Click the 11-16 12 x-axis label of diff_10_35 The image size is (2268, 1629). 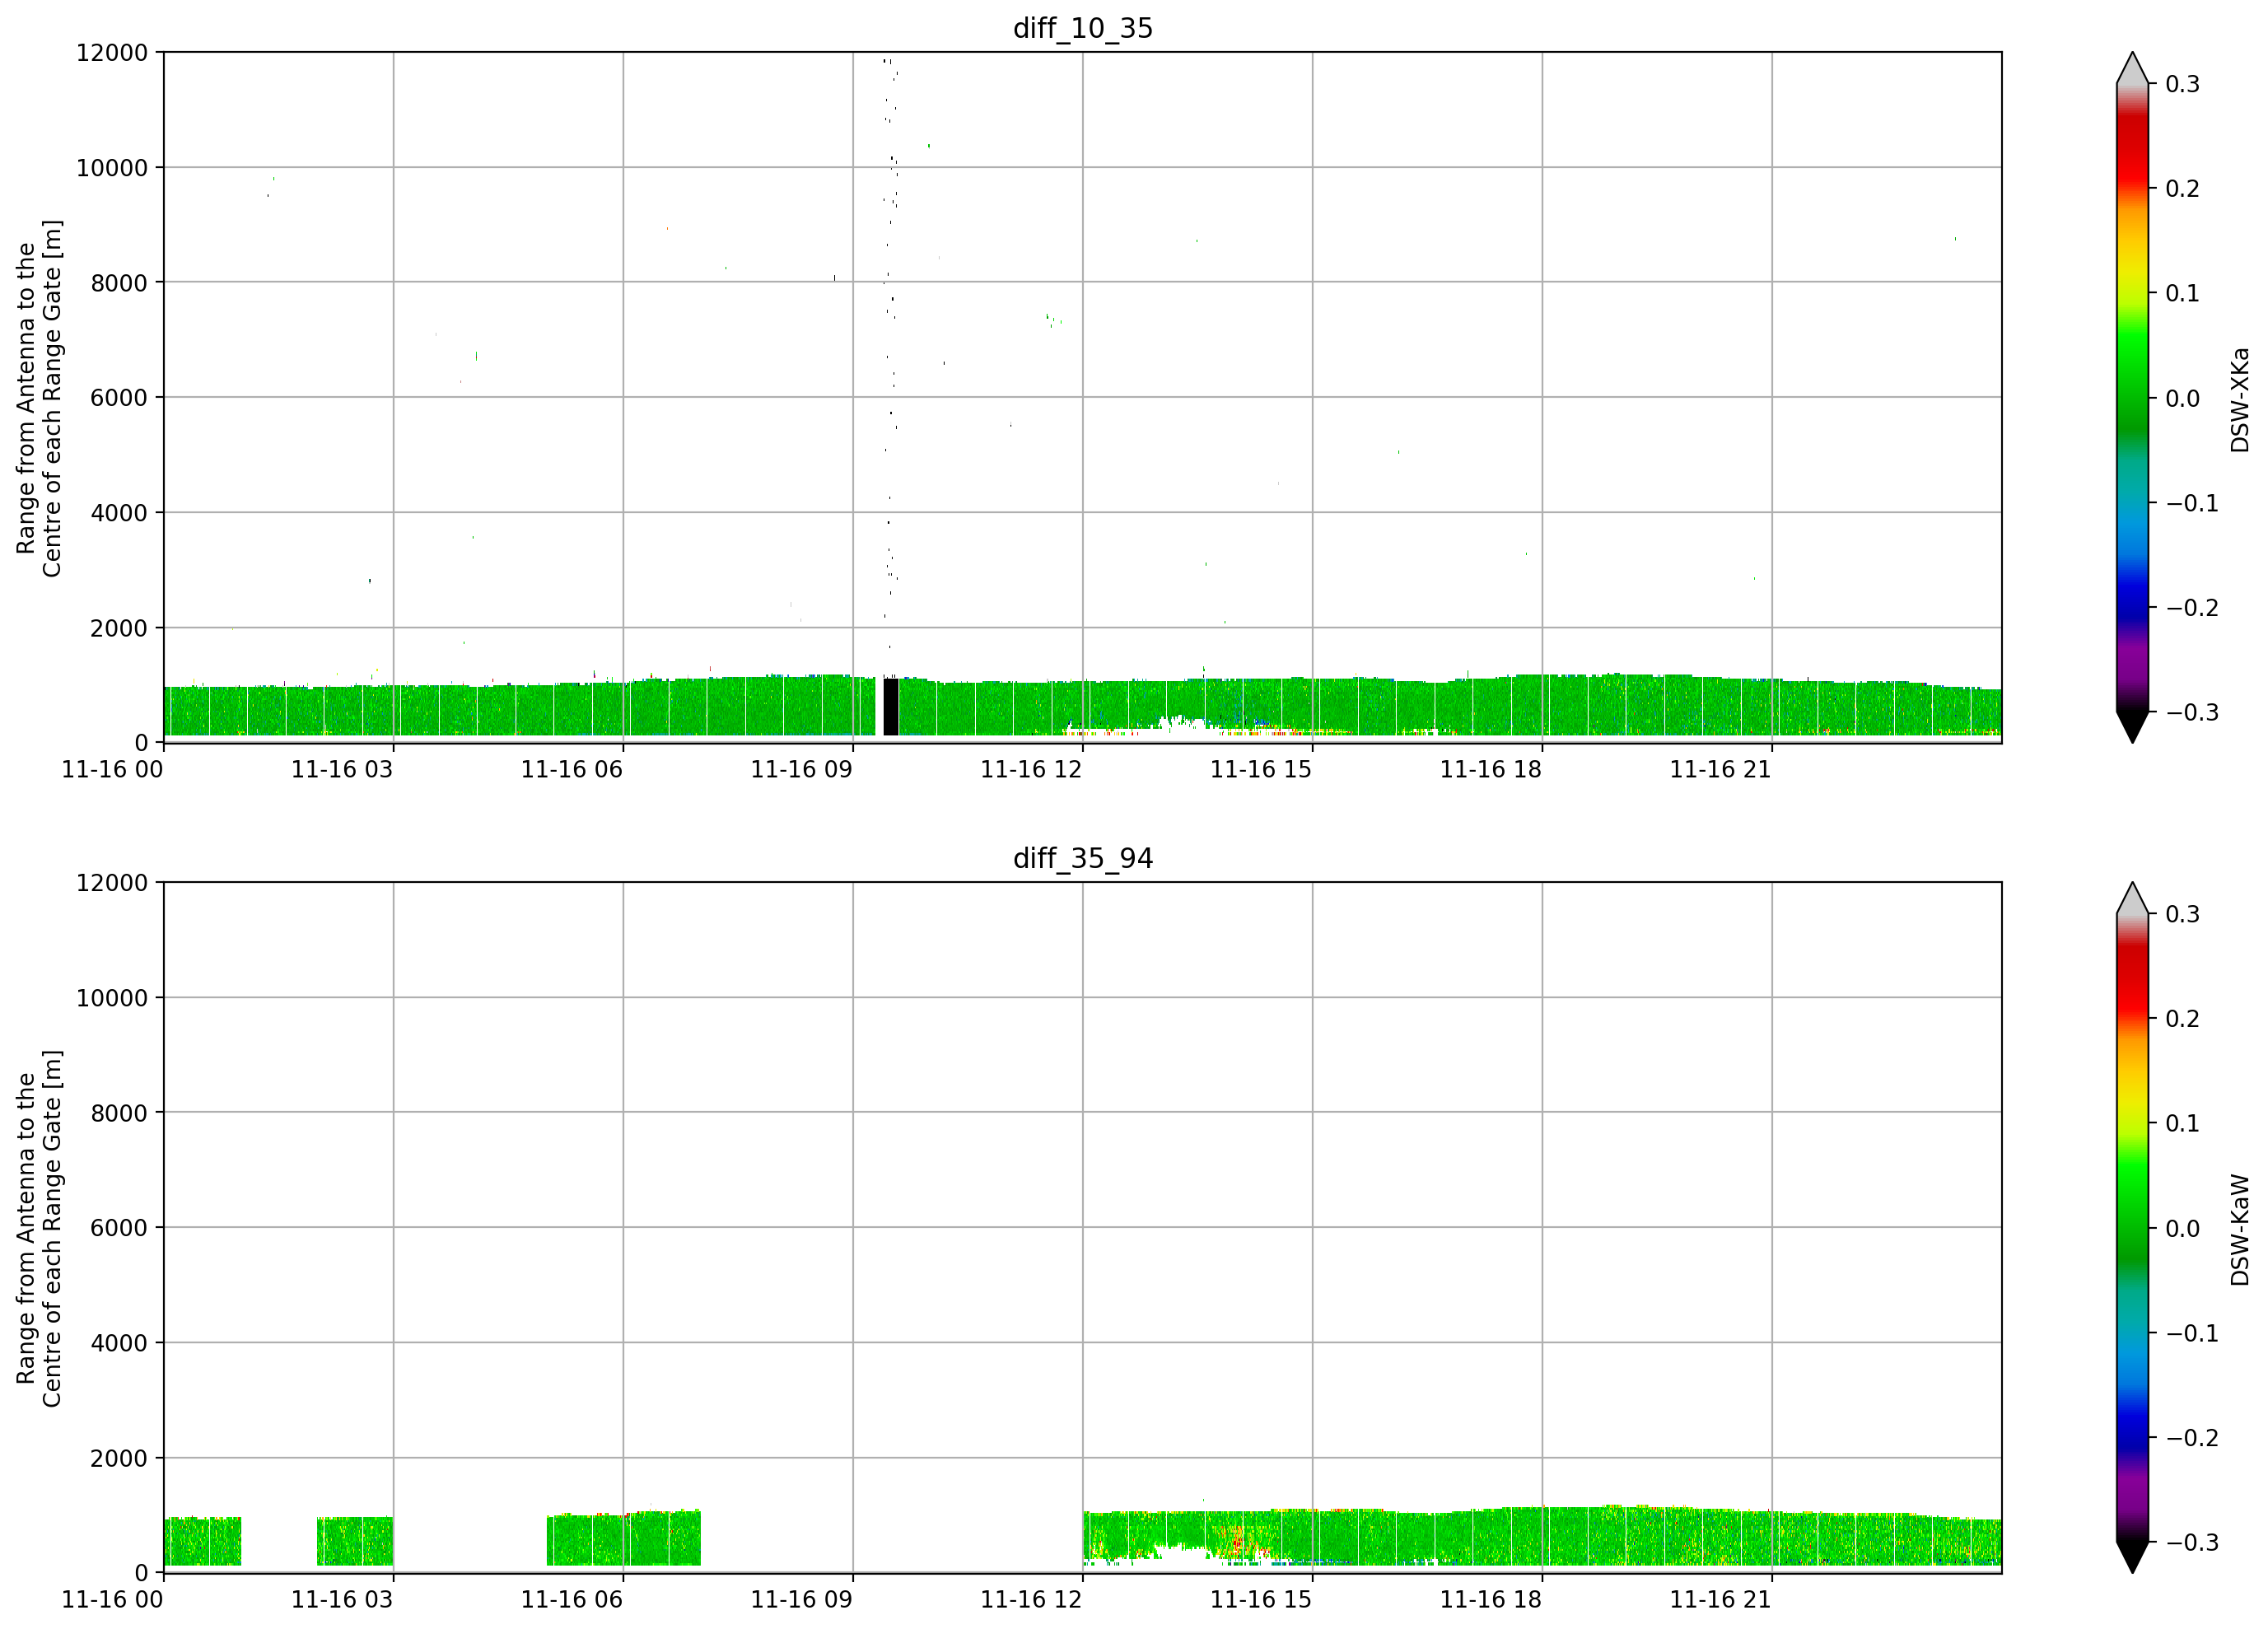[x=1031, y=770]
